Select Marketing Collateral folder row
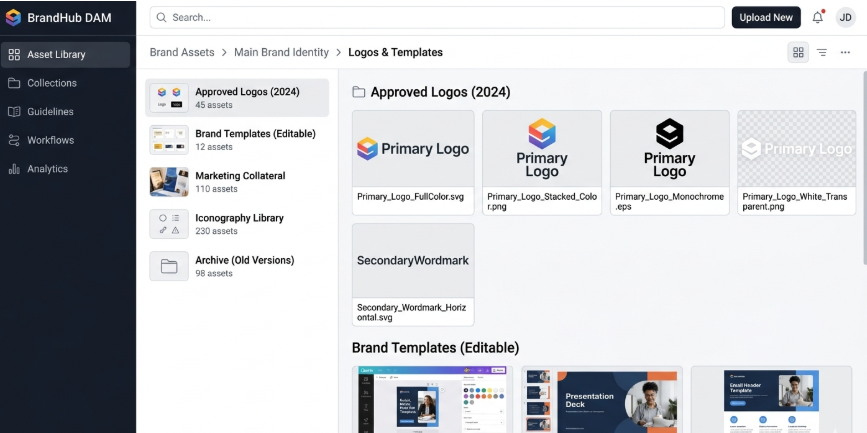Image resolution: width=867 pixels, height=433 pixels. pos(237,182)
